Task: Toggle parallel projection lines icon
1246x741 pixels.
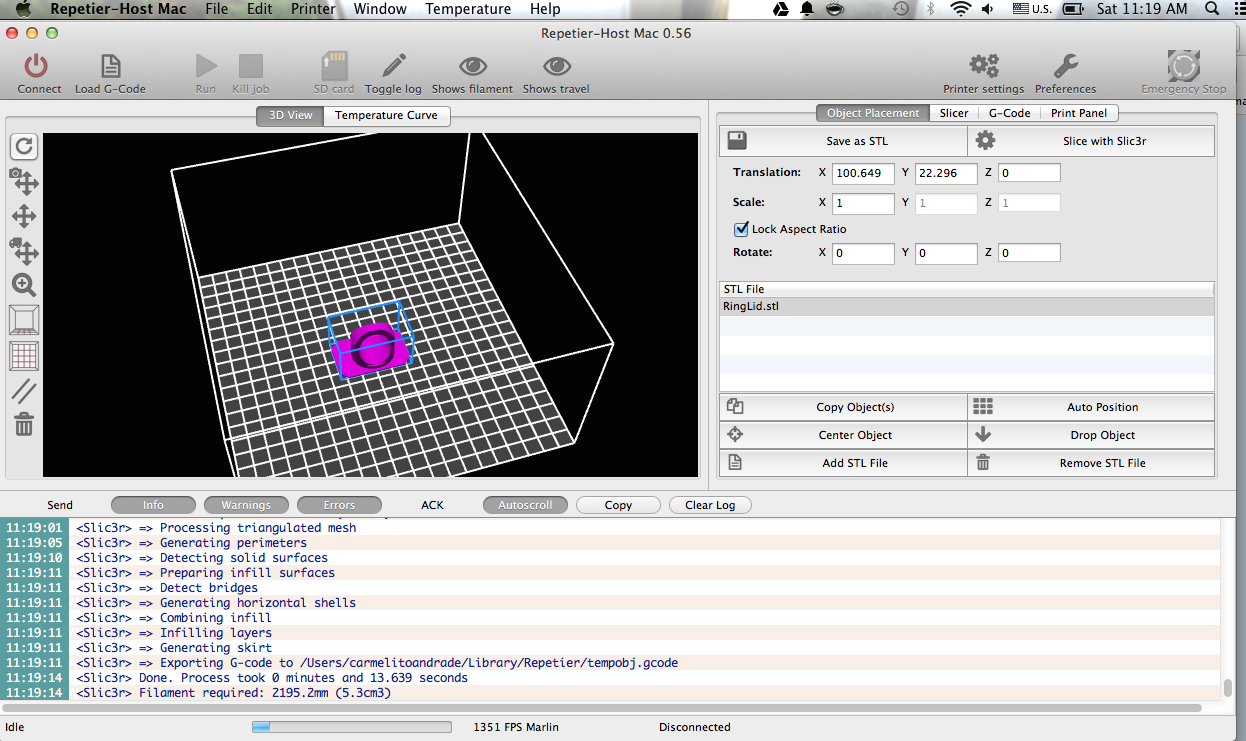Action: point(24,390)
